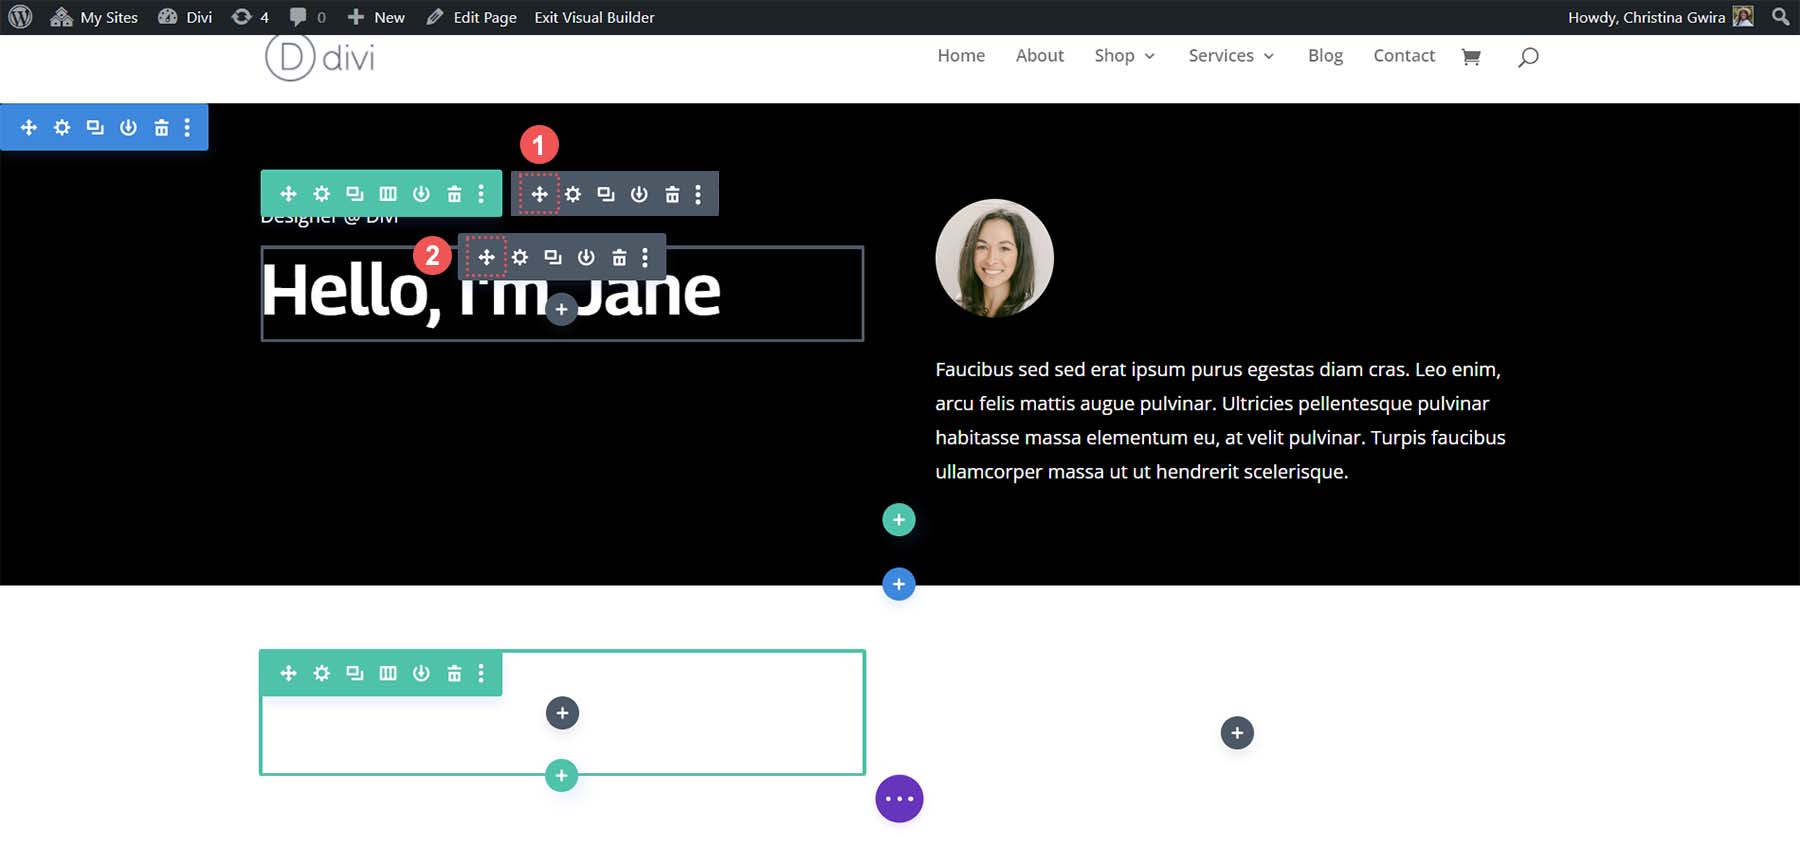Open heading module more options
This screenshot has width=1800, height=847.
coord(645,258)
